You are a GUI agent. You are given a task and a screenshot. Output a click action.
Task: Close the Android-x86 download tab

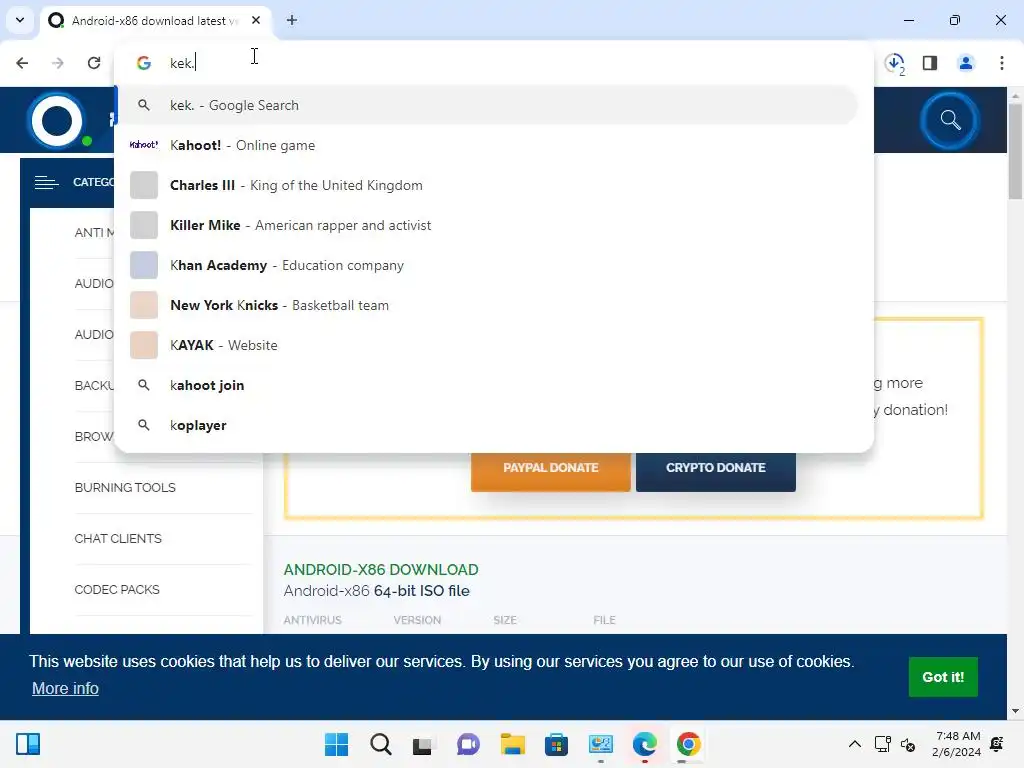(x=256, y=20)
